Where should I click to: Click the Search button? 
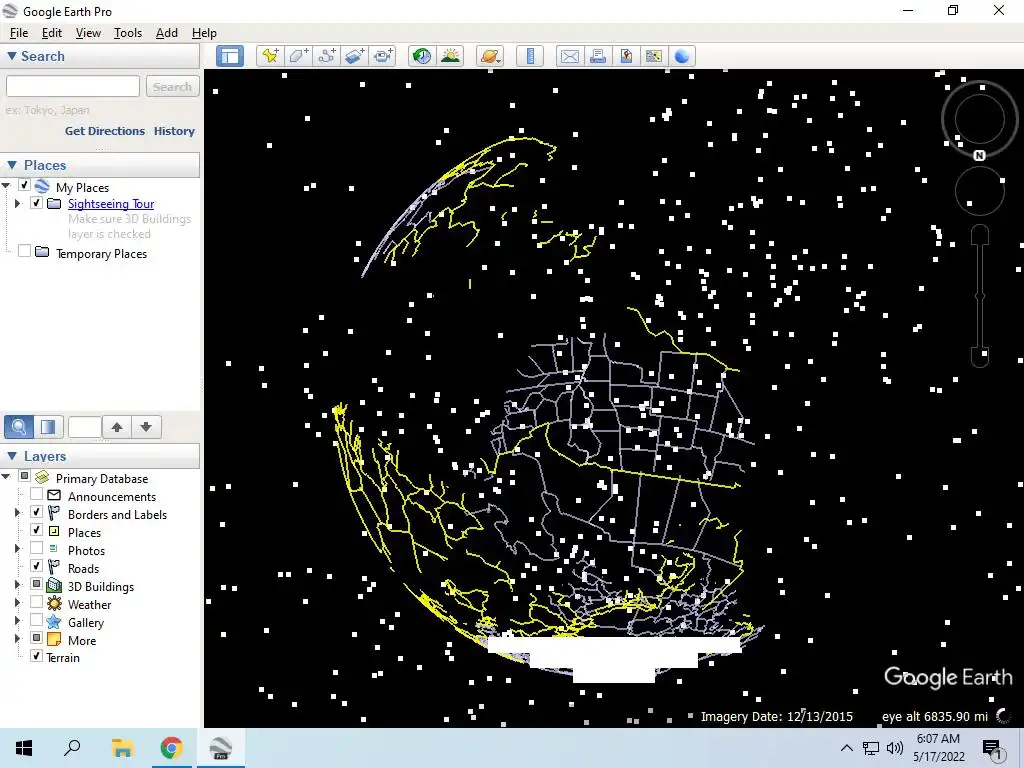[172, 86]
